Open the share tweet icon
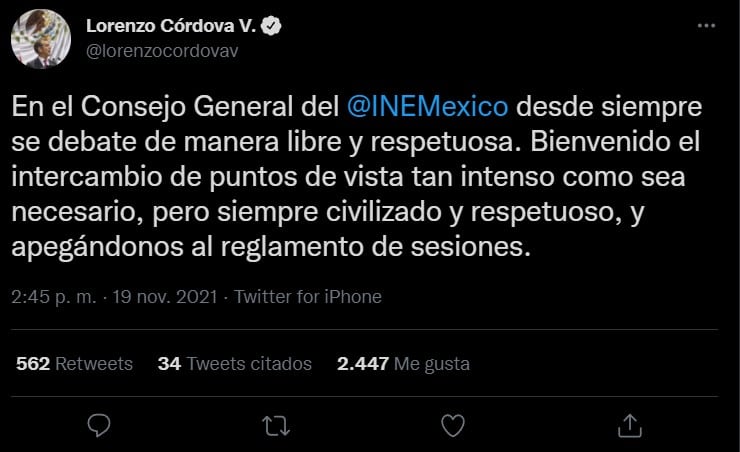 (630, 426)
